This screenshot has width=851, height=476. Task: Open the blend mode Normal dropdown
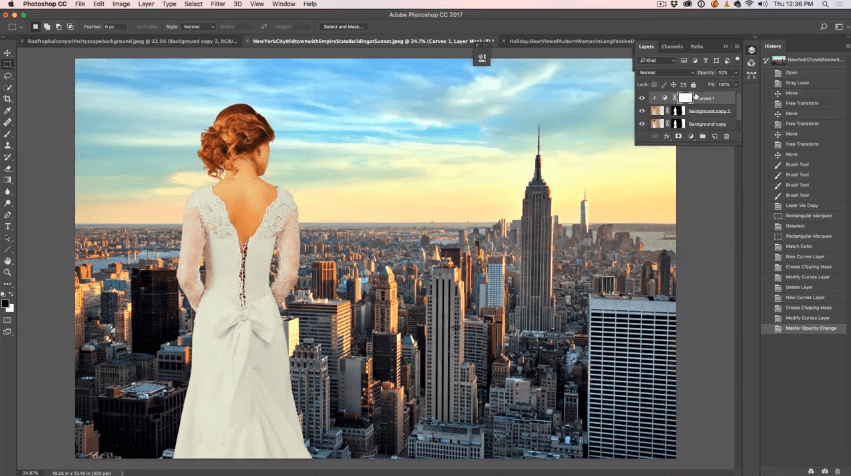pos(666,72)
